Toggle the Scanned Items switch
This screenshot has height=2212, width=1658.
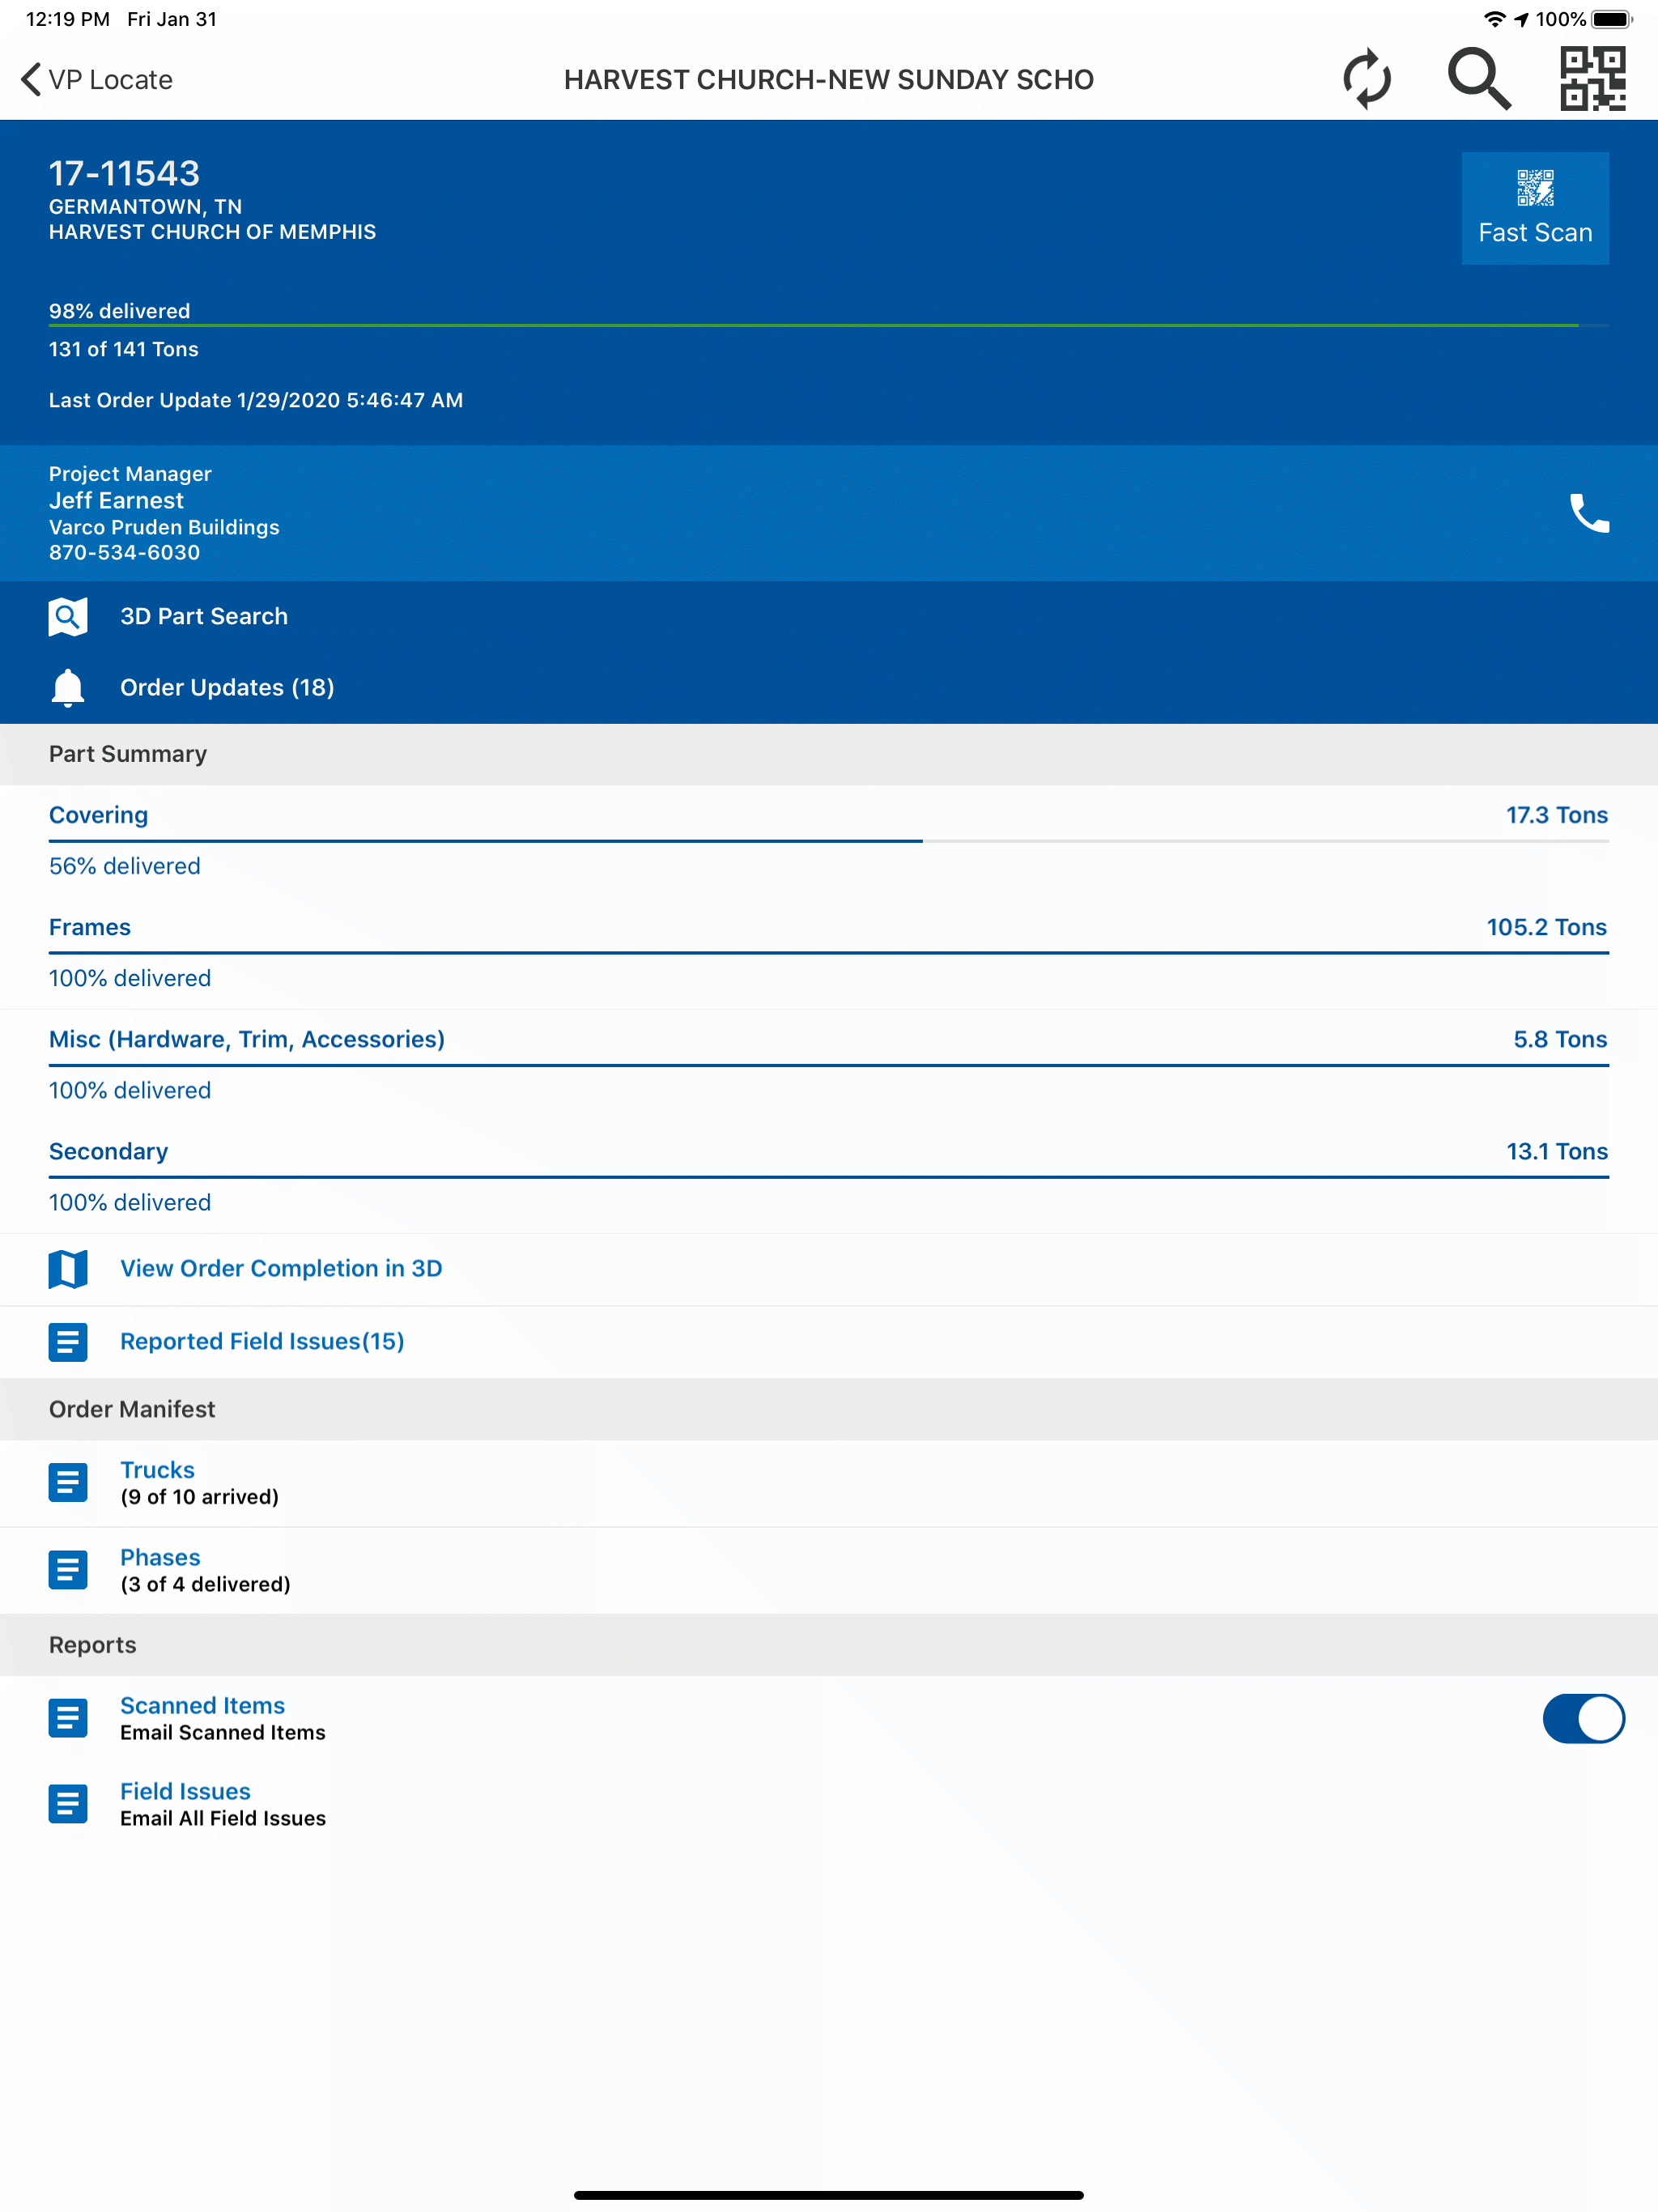(x=1584, y=1718)
